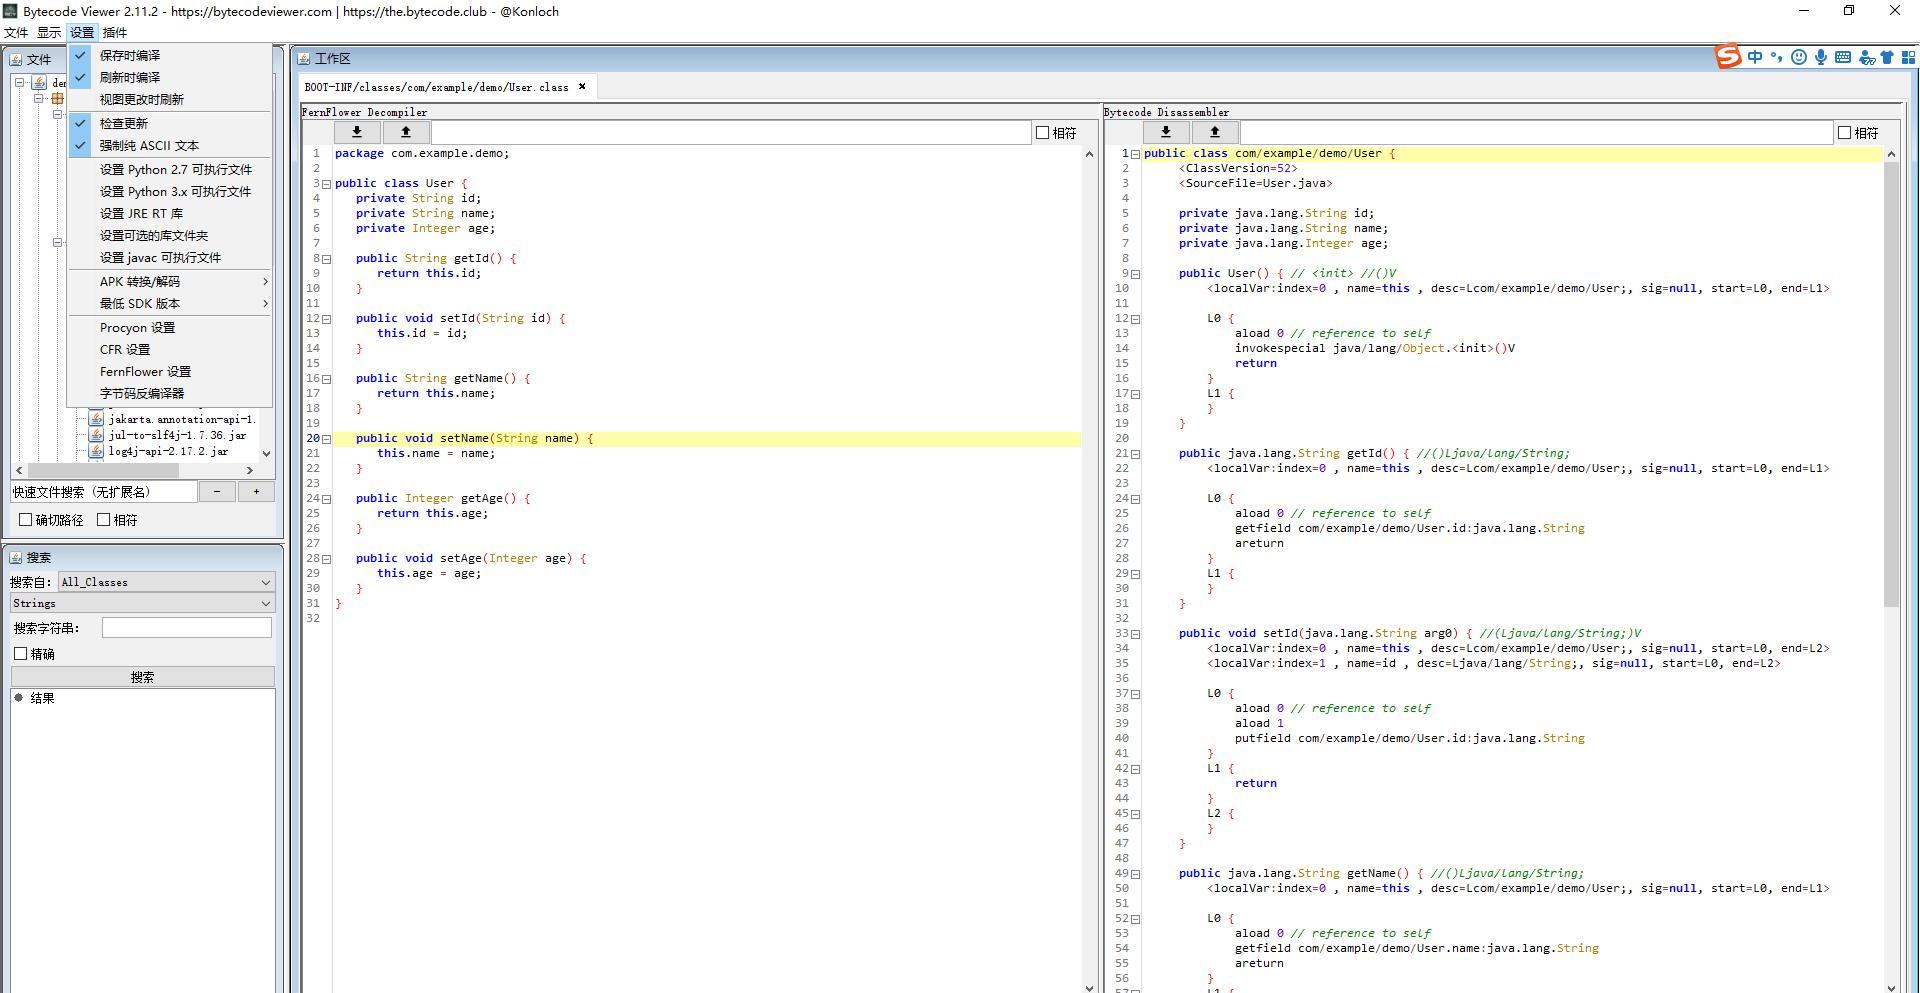Screen dimensions: 1920x993
Task: Click the 工作区 panel Java icon
Action: pos(304,59)
